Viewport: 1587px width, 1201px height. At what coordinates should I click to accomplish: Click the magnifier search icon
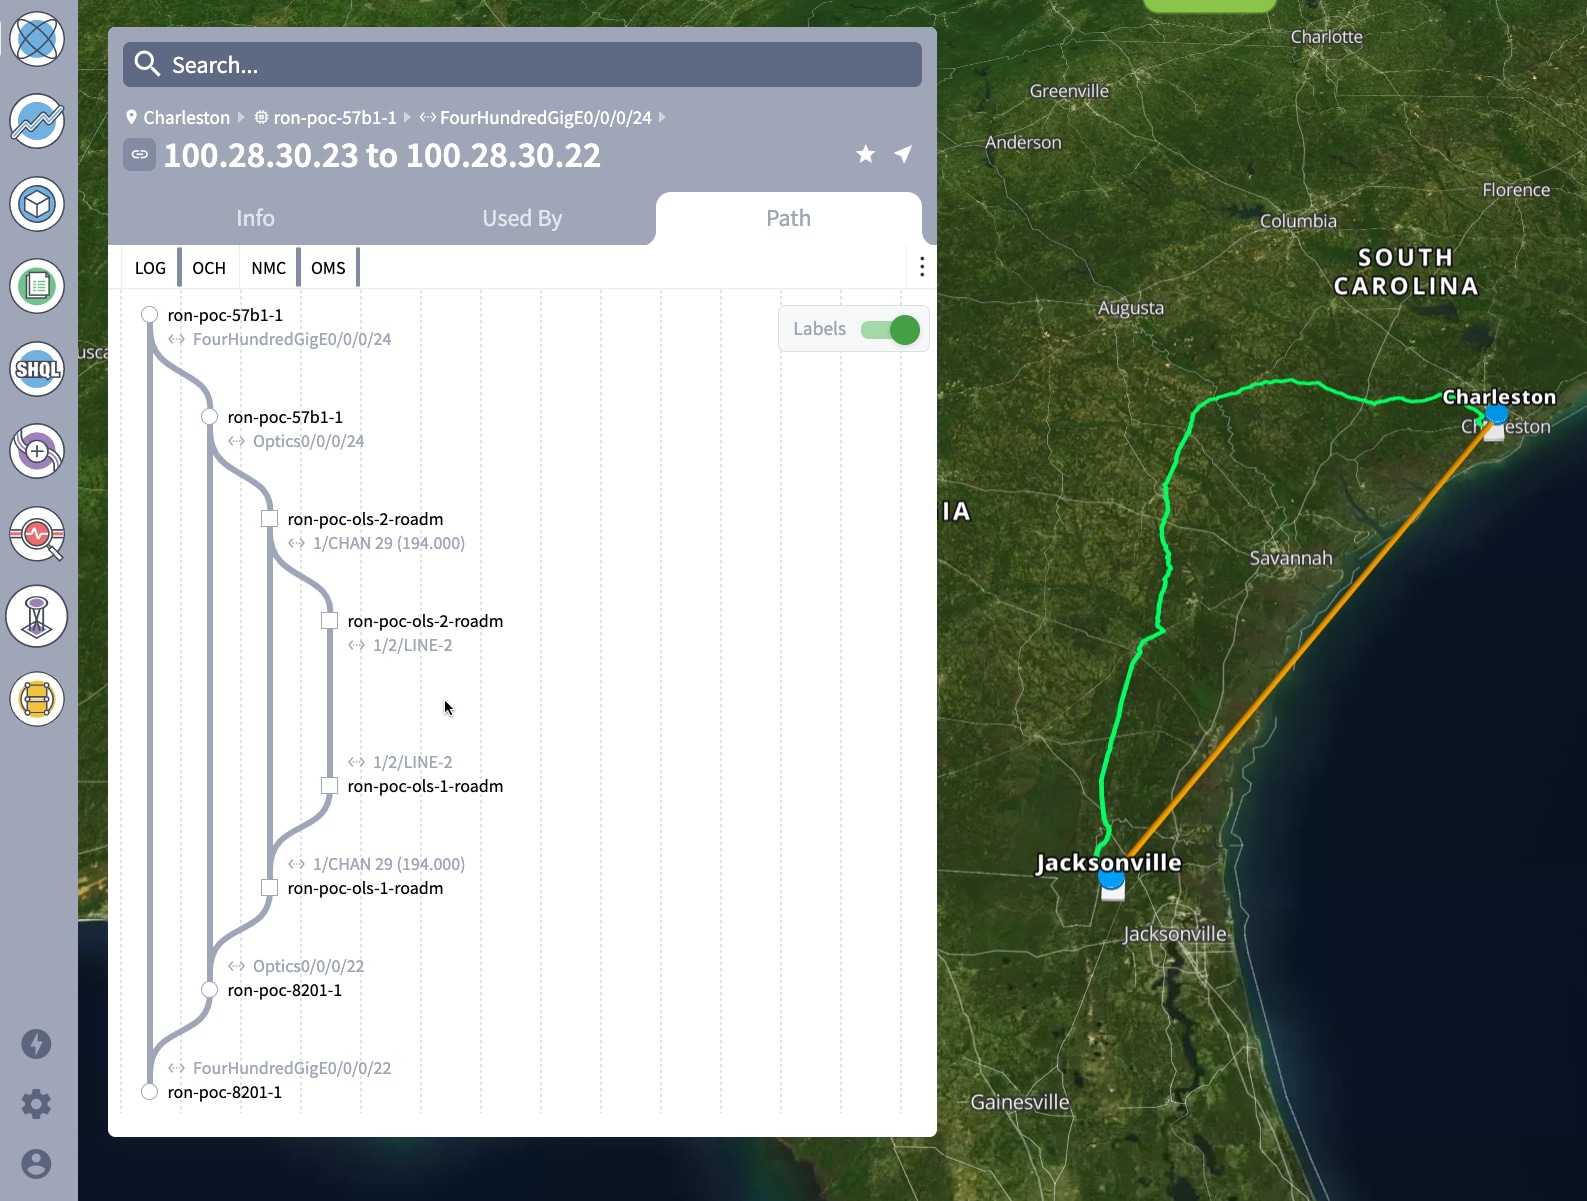pyautogui.click(x=147, y=64)
